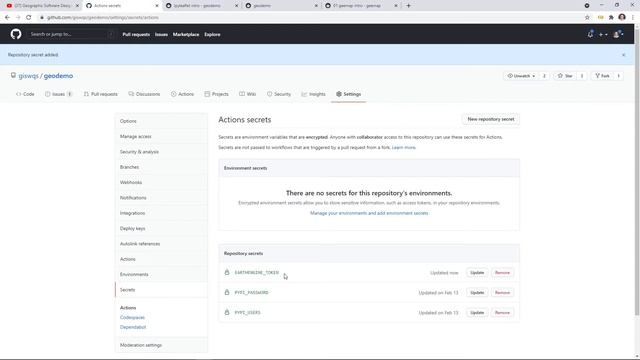Screen dimensions: 640x360
Task: Open the user avatar menu
Action: point(618,35)
